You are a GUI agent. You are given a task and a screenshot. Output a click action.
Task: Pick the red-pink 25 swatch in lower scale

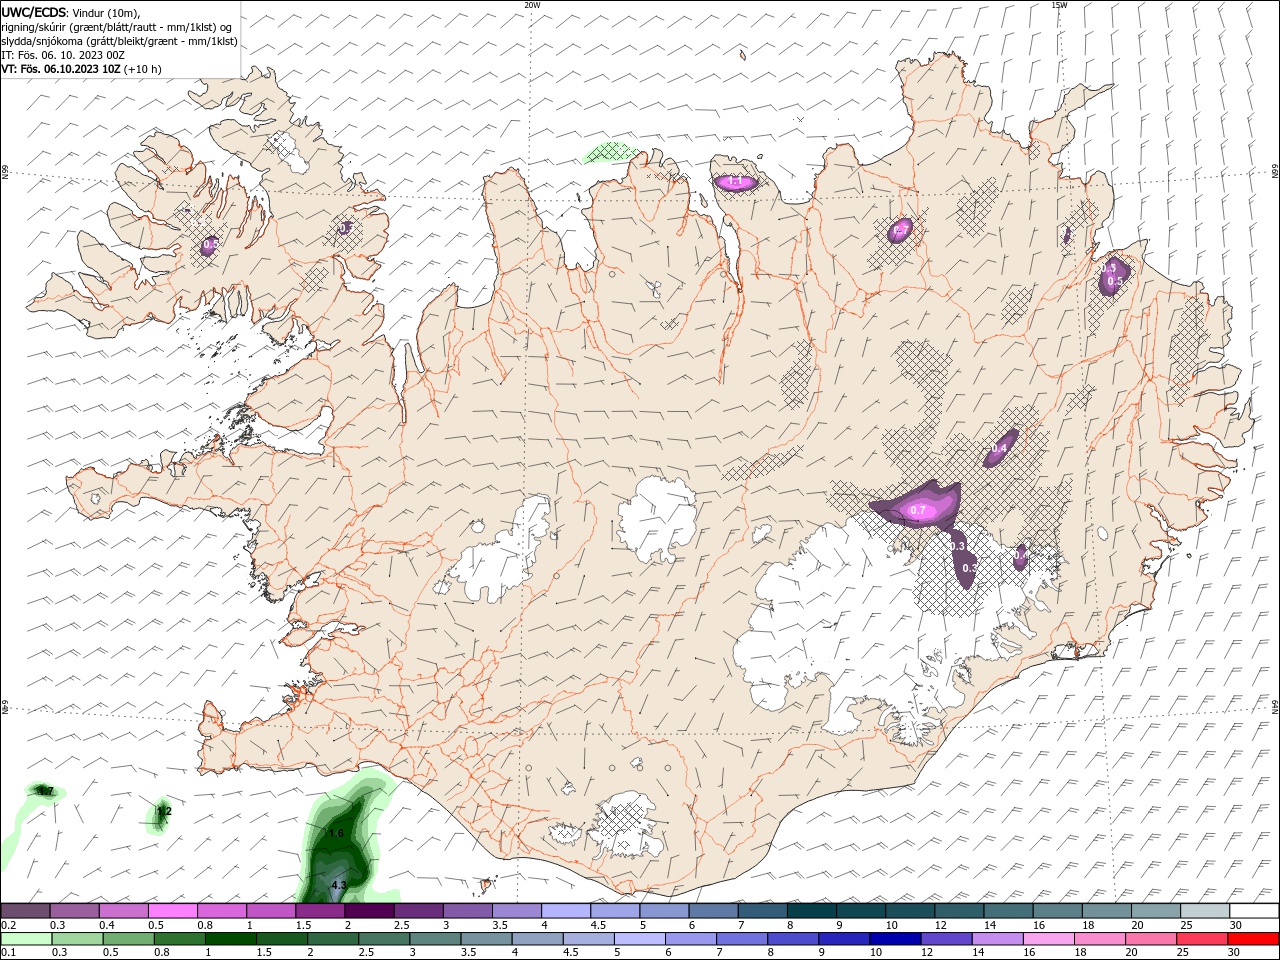pyautogui.click(x=1201, y=939)
